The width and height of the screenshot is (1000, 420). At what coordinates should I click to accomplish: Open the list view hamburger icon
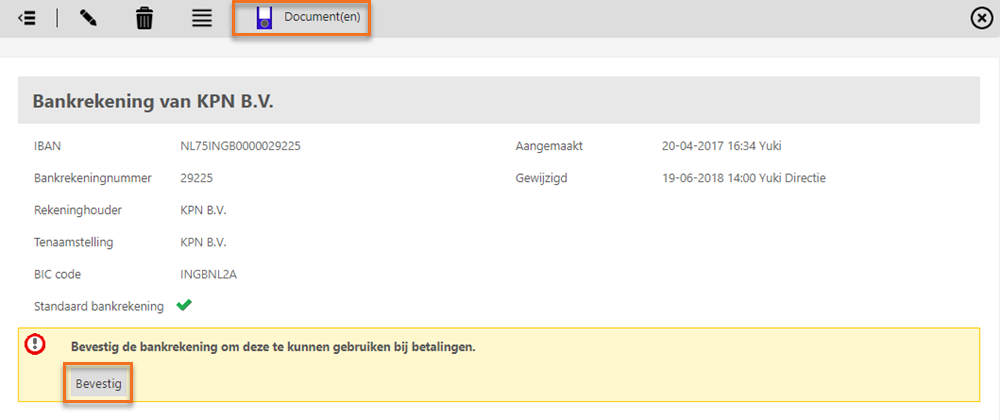pos(202,18)
